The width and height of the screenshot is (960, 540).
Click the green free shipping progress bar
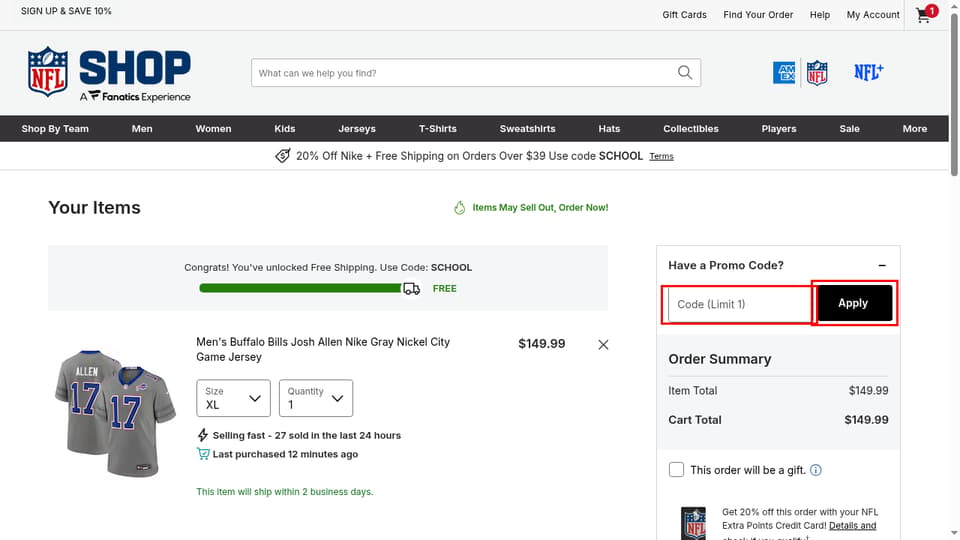[x=300, y=288]
